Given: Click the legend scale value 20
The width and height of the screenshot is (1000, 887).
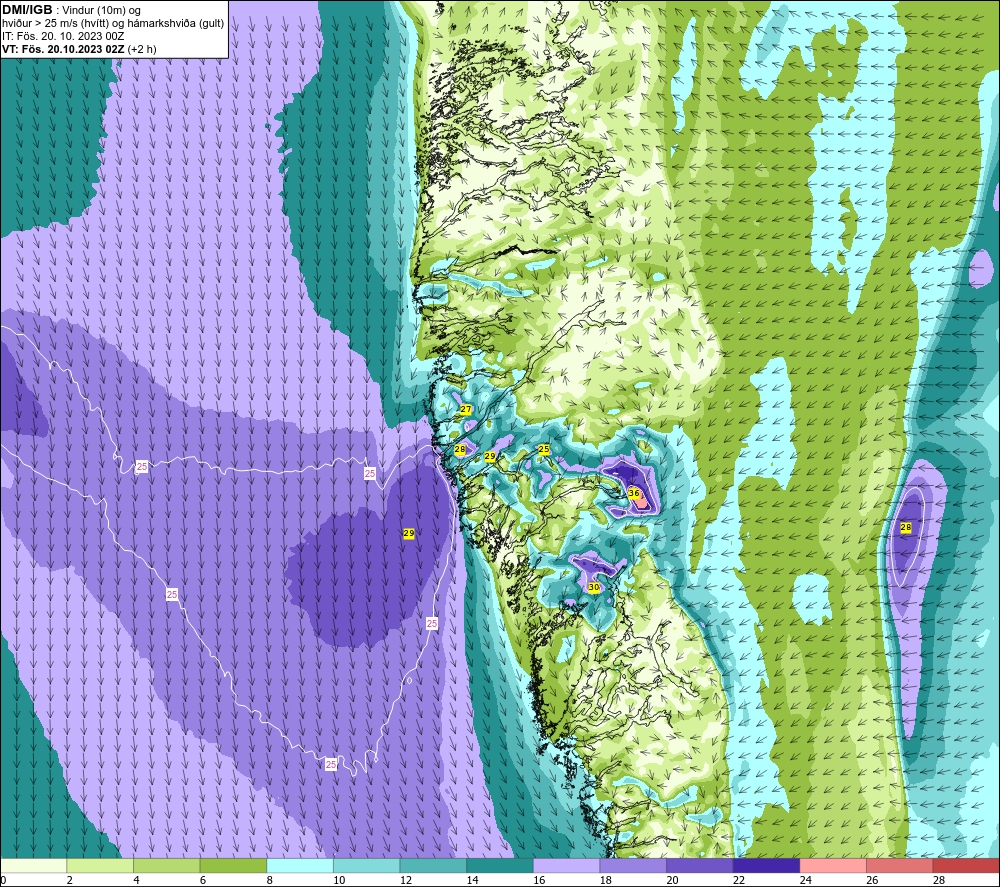Looking at the screenshot, I should [x=672, y=880].
